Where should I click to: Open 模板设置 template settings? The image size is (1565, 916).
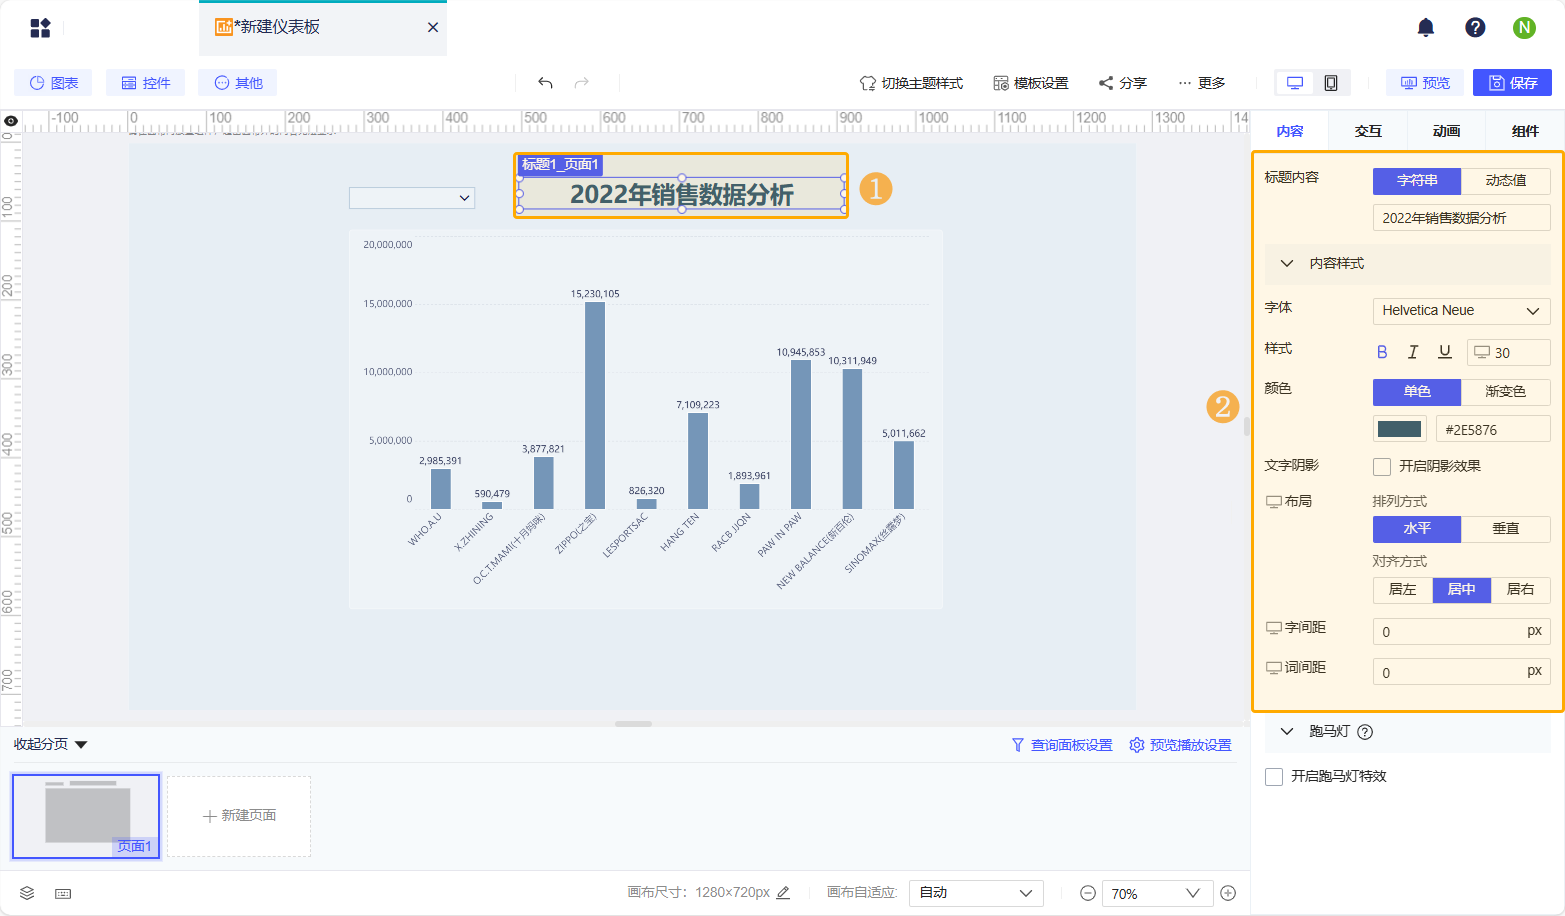click(x=1031, y=83)
